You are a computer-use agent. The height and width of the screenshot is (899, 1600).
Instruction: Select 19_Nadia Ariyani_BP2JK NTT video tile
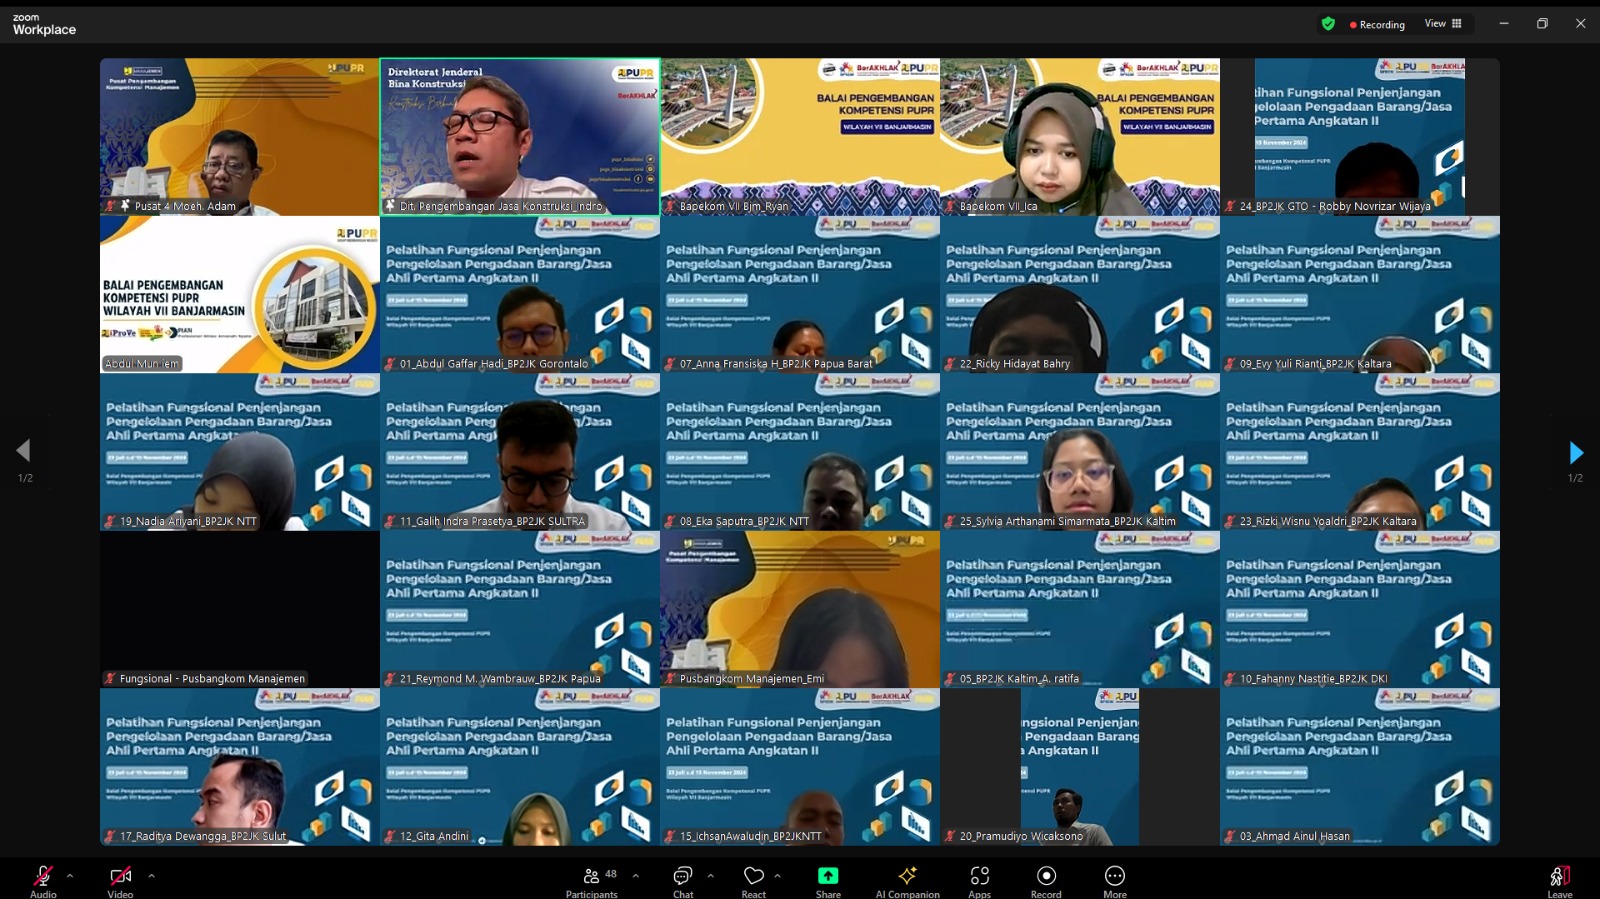point(240,452)
